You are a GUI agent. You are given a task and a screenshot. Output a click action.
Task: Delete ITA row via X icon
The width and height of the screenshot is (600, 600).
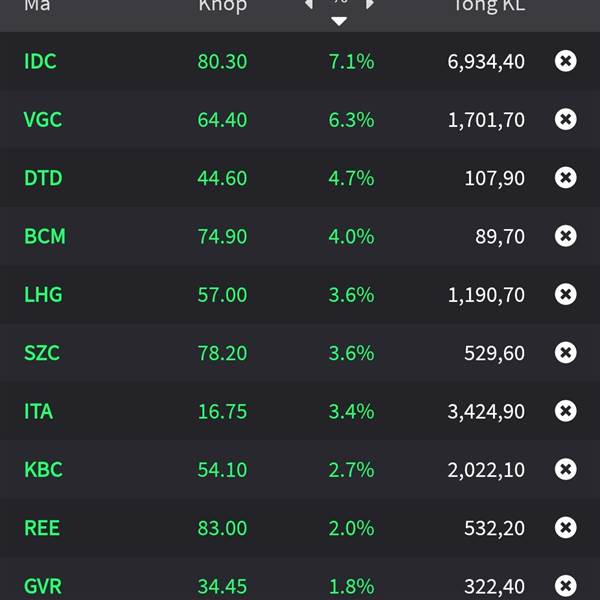click(x=565, y=411)
